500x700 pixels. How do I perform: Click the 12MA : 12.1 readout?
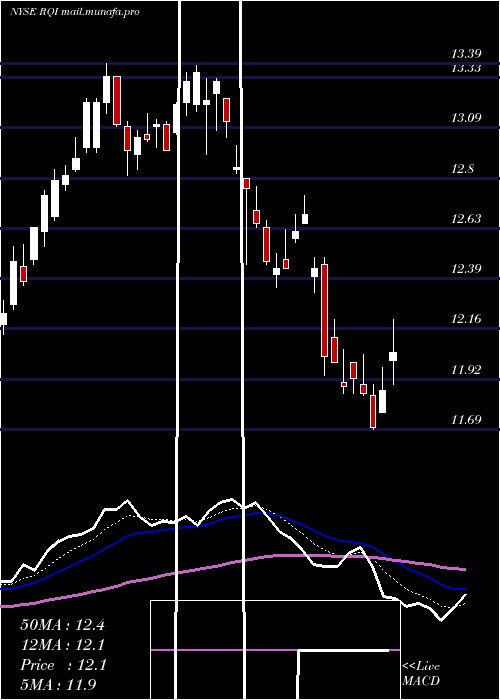pyautogui.click(x=63, y=645)
